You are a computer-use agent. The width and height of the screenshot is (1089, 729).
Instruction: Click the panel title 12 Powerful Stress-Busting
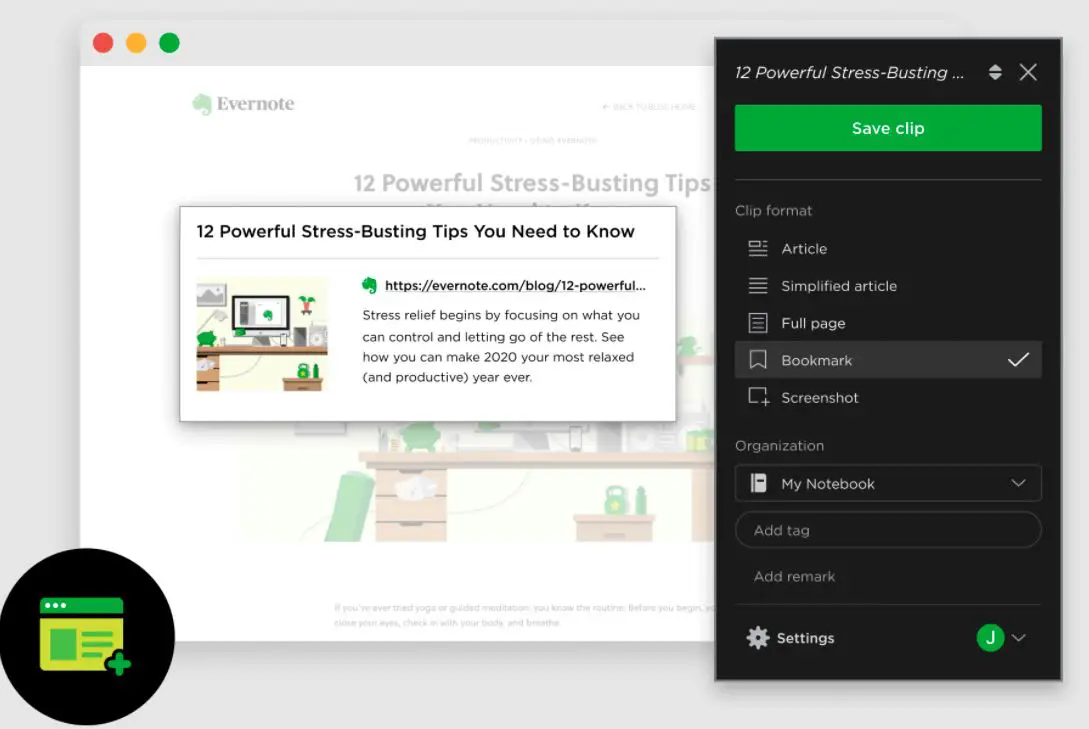(x=849, y=73)
